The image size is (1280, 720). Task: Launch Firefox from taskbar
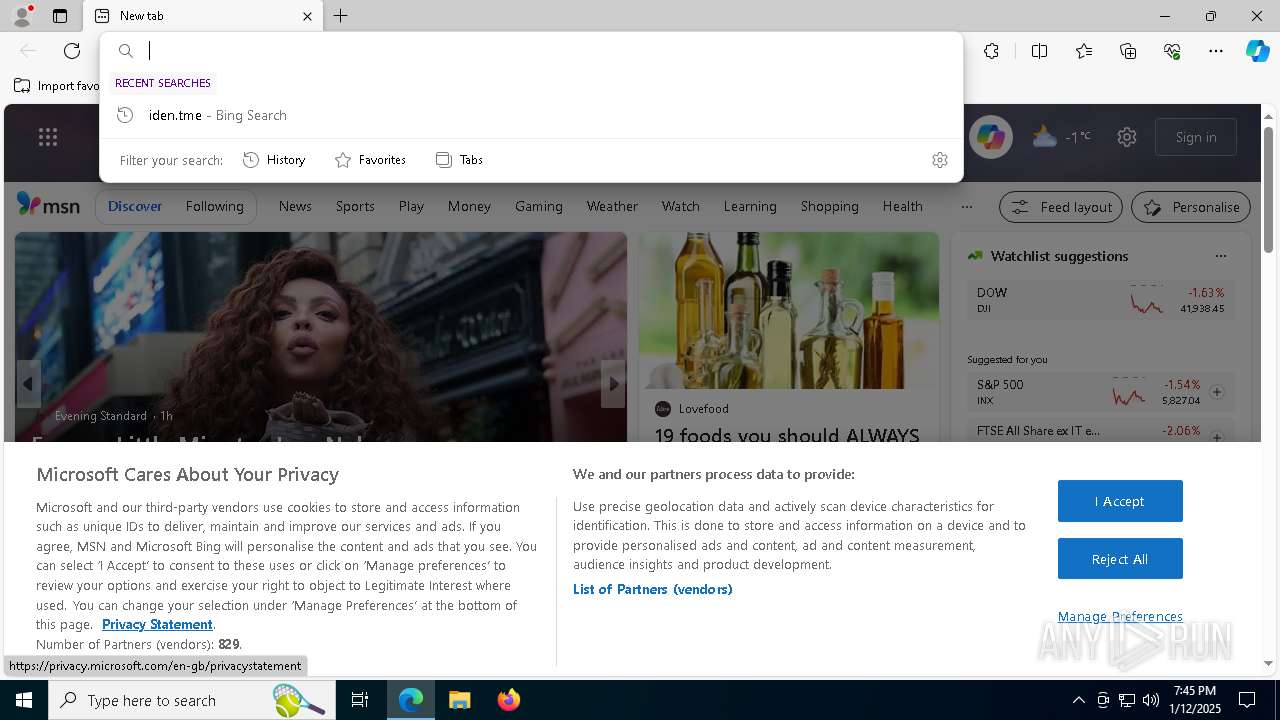point(508,700)
